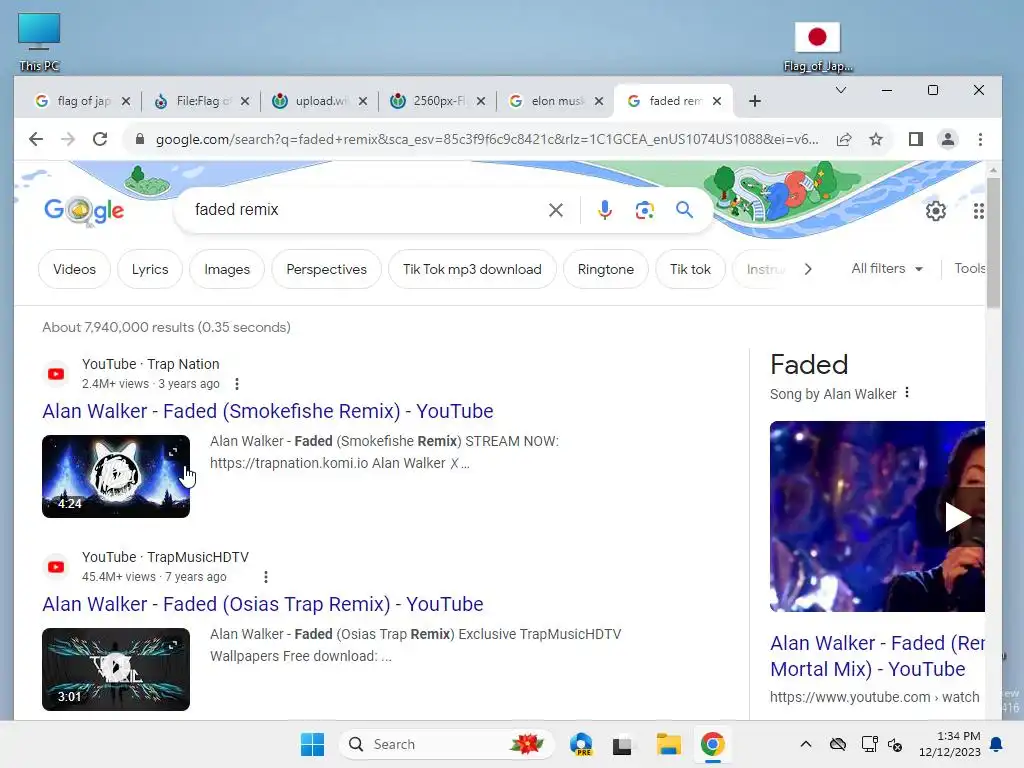1024x768 pixels.
Task: Click the site padlock icon
Action: tap(139, 139)
